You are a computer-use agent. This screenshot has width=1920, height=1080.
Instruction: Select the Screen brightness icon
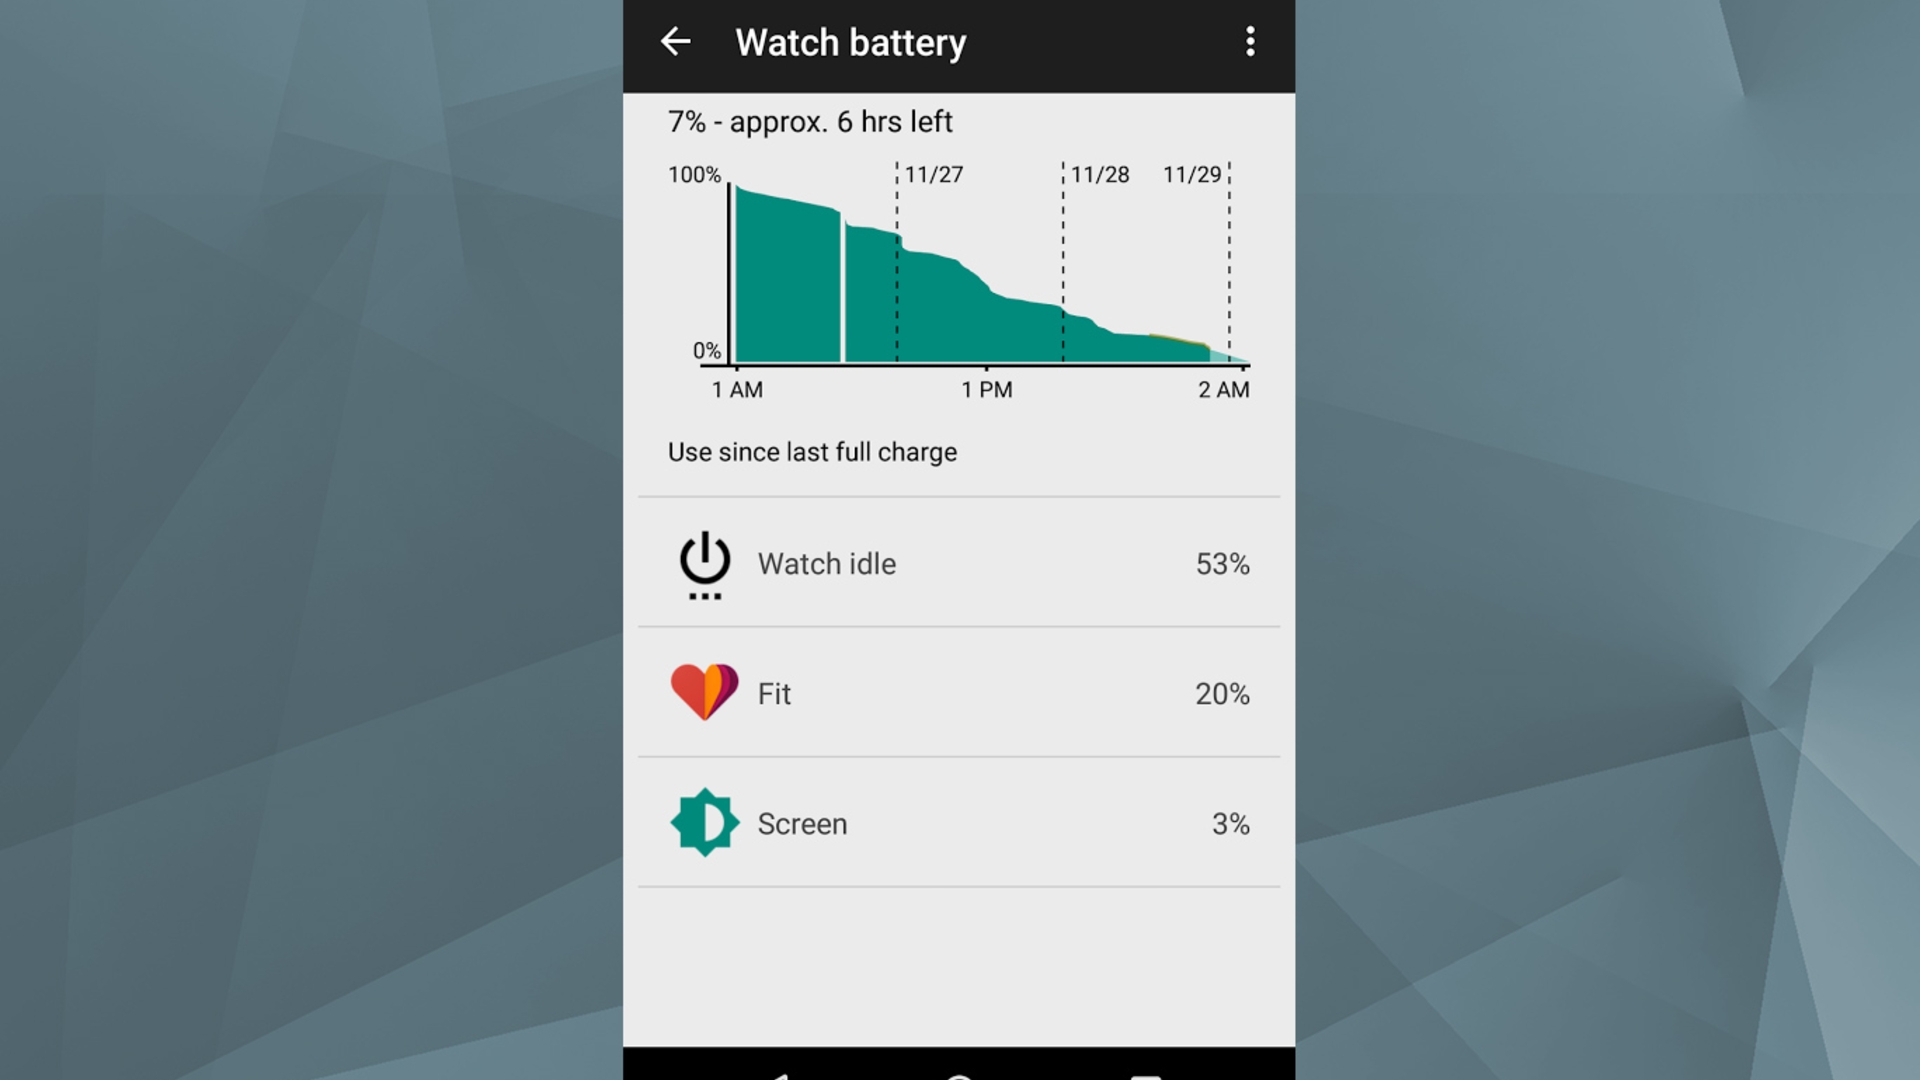pos(703,822)
